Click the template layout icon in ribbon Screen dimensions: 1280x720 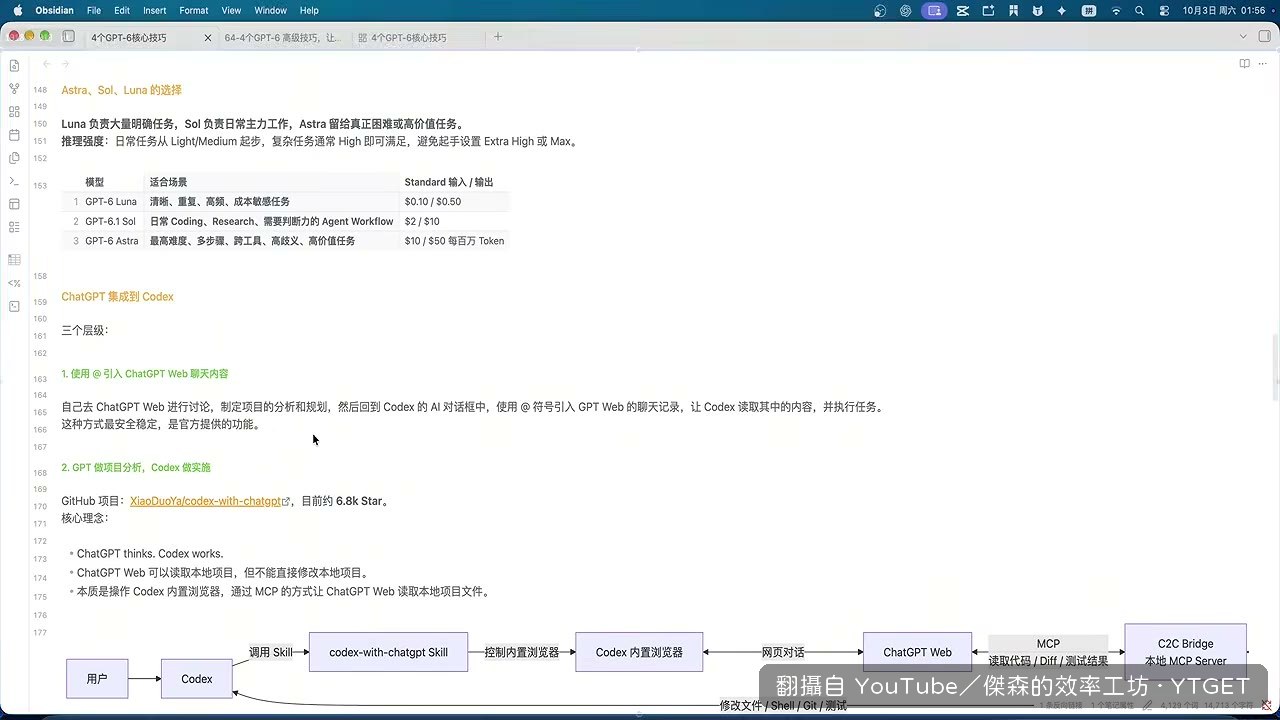click(14, 204)
